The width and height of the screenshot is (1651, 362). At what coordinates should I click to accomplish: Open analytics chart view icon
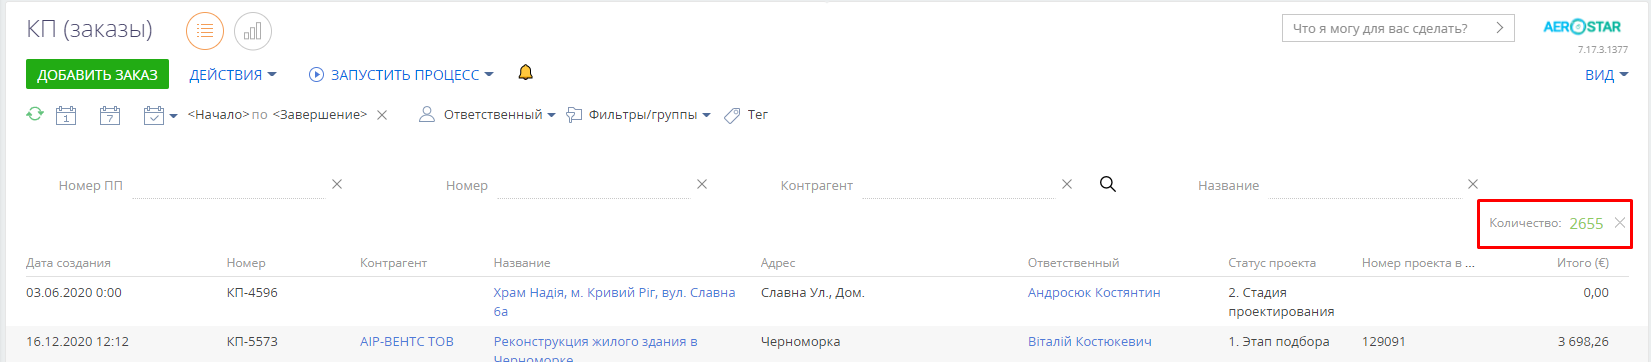pyautogui.click(x=253, y=31)
